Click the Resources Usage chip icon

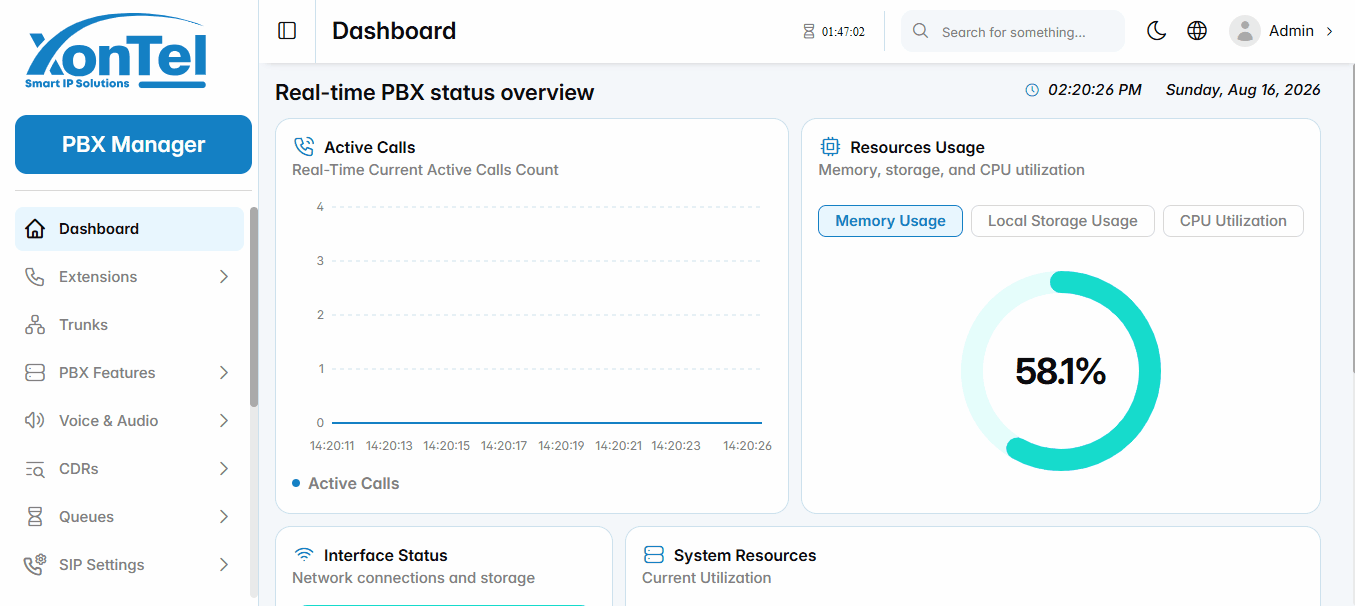[x=830, y=147]
